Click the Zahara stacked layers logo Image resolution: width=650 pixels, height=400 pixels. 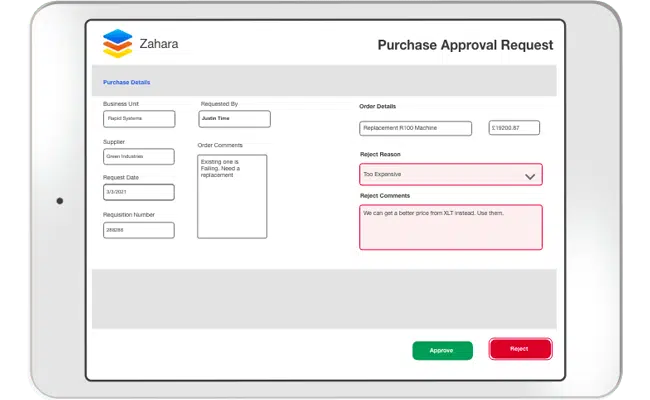117,43
